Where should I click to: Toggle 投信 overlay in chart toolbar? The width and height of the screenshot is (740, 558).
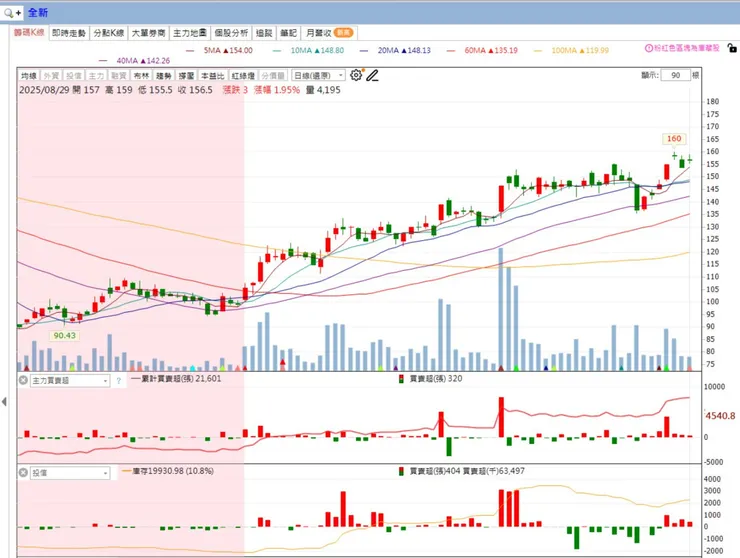[x=73, y=76]
